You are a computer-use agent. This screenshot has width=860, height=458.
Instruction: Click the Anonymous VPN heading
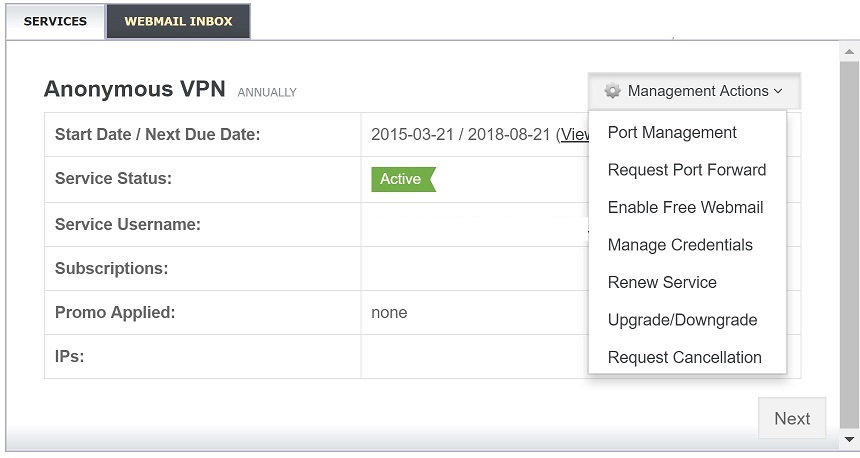pyautogui.click(x=134, y=89)
